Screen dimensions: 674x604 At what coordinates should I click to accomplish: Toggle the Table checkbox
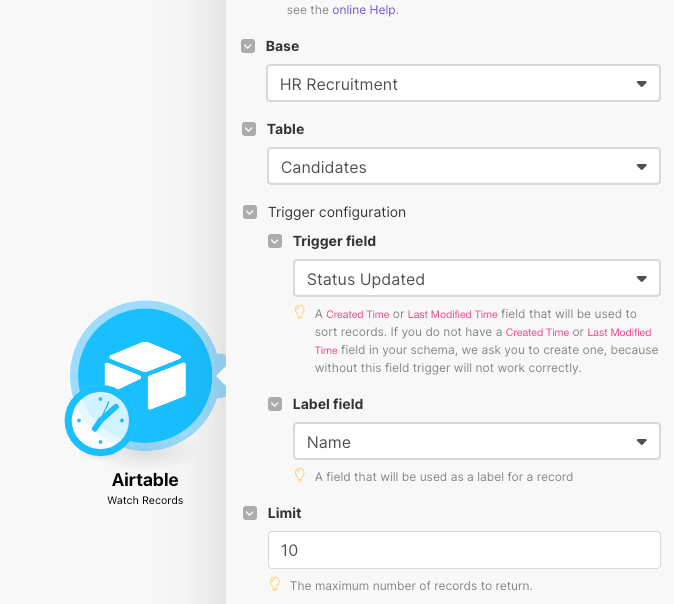click(x=248, y=129)
